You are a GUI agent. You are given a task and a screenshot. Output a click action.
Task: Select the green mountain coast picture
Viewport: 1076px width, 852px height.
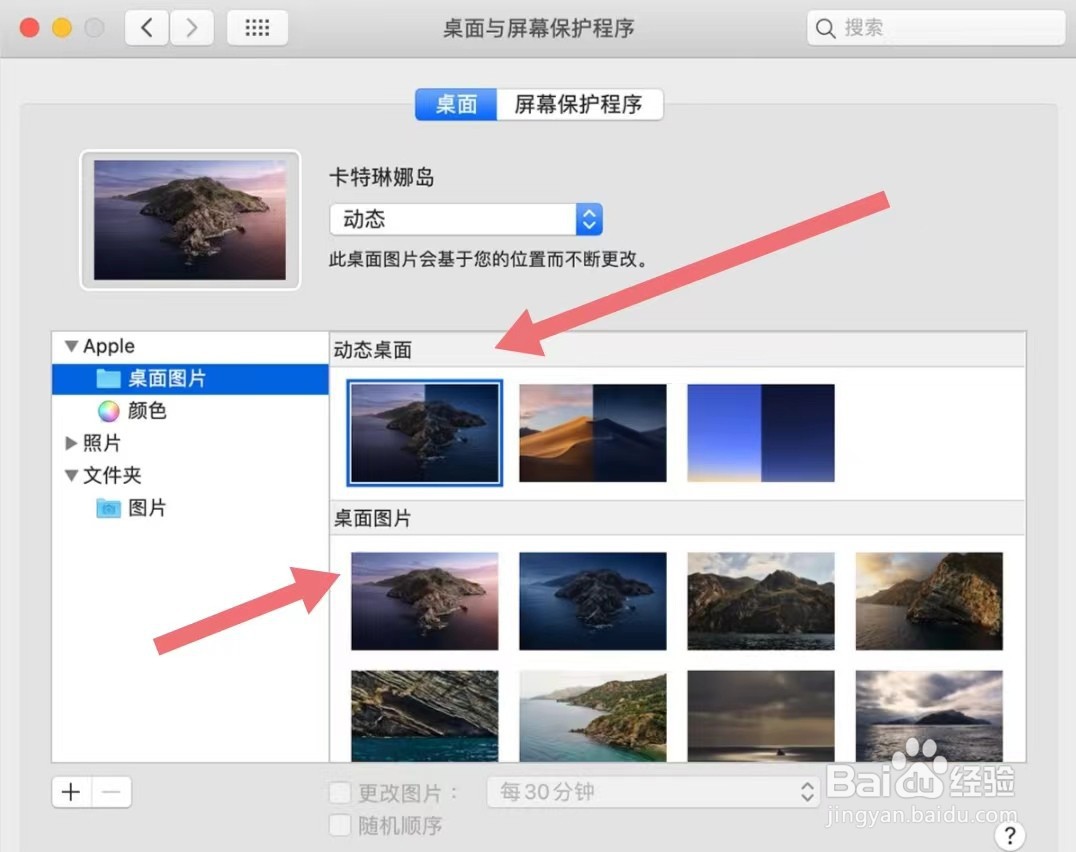[x=761, y=601]
